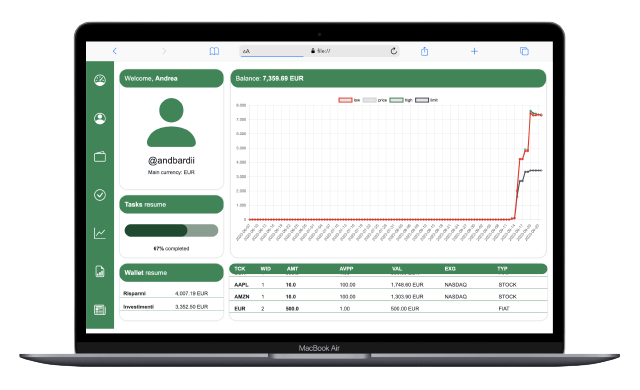Click the EXG column header
The height and width of the screenshot is (390, 640).
tap(450, 269)
